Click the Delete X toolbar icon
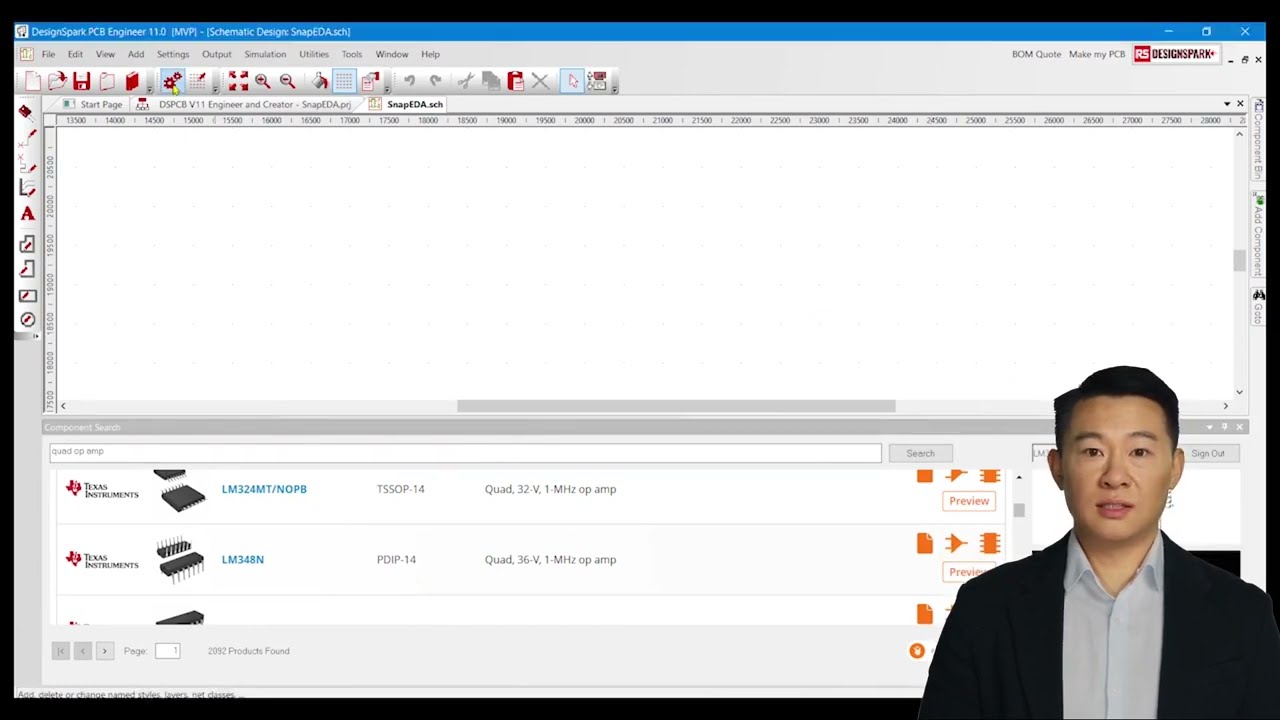Viewport: 1280px width, 720px height. click(x=540, y=81)
